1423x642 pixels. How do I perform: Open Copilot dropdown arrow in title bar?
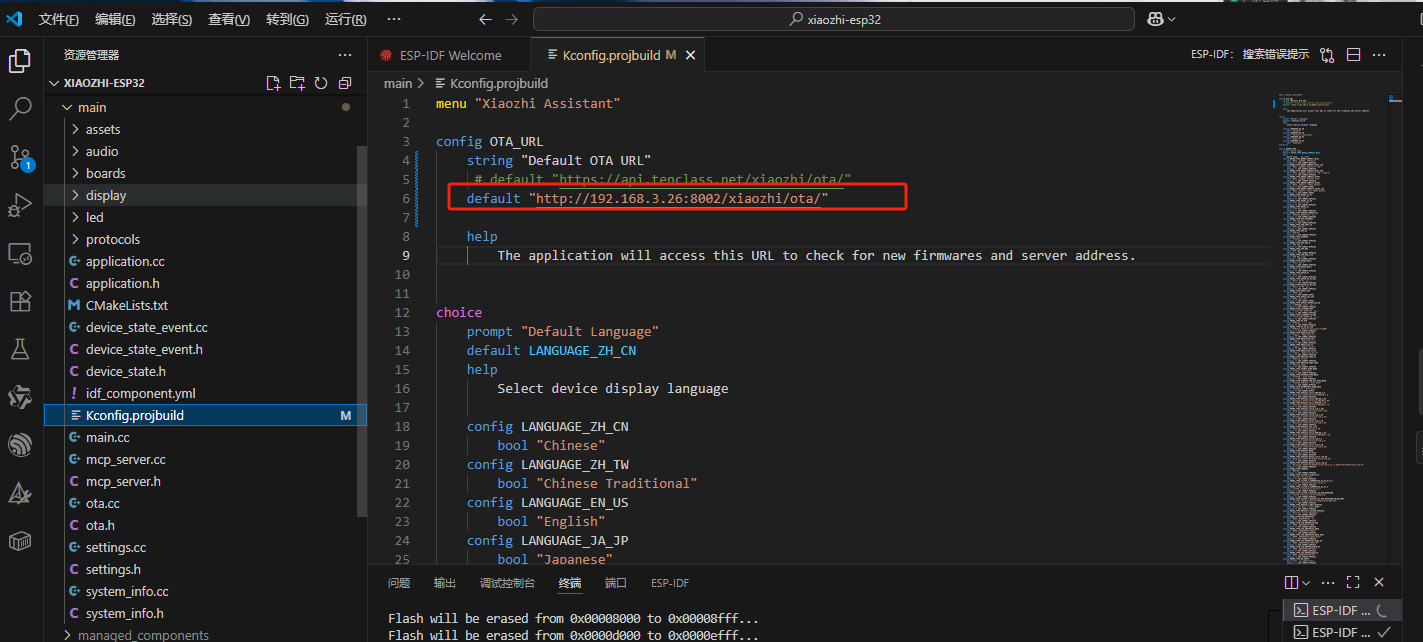(1172, 19)
